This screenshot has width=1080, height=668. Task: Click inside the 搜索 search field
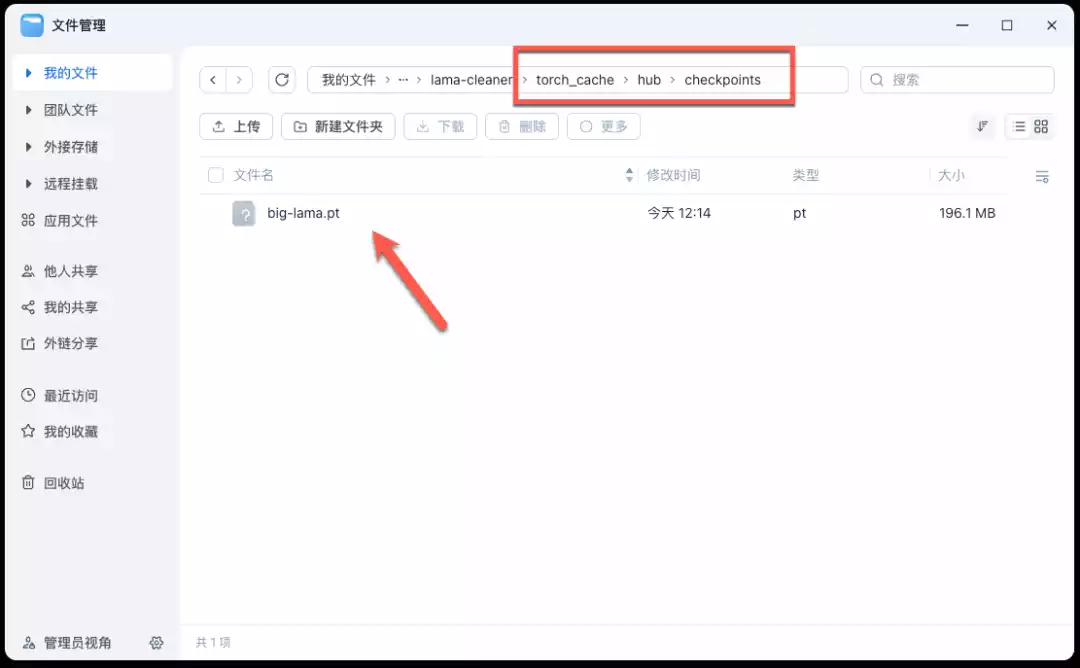[x=950, y=79]
